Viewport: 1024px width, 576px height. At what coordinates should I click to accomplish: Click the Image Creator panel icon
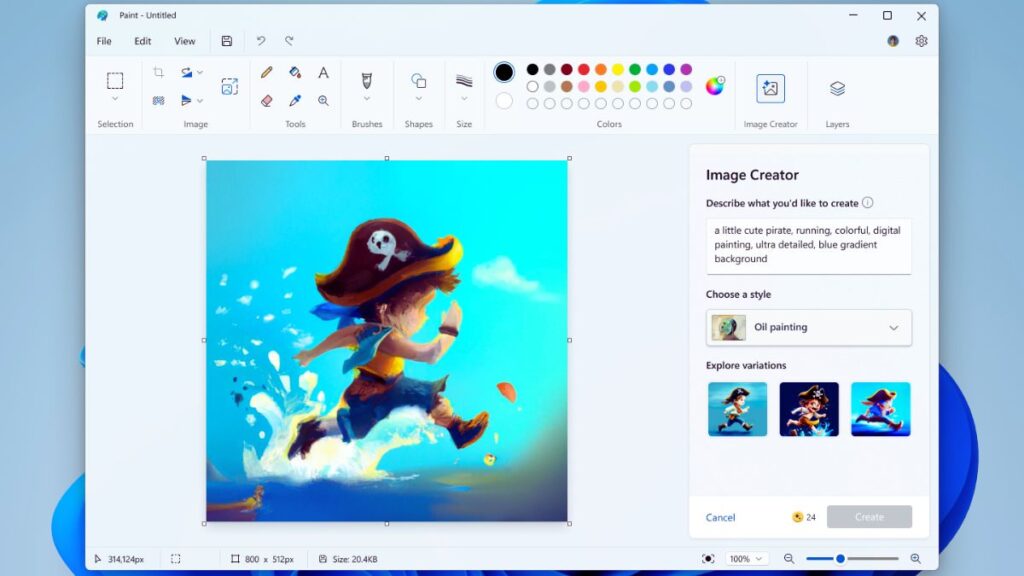(770, 88)
